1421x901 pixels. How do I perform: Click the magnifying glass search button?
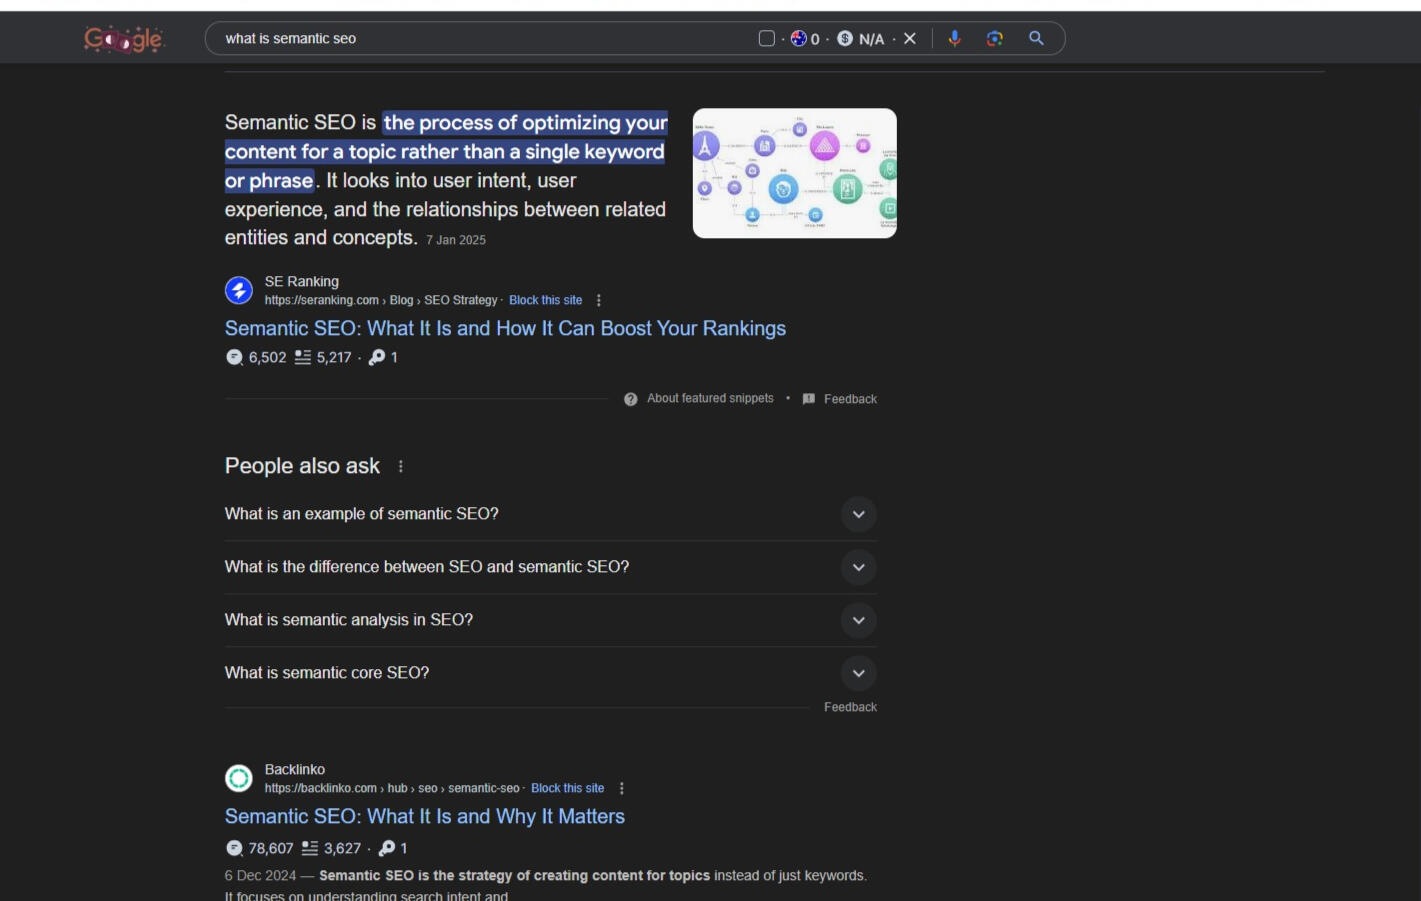point(1036,38)
